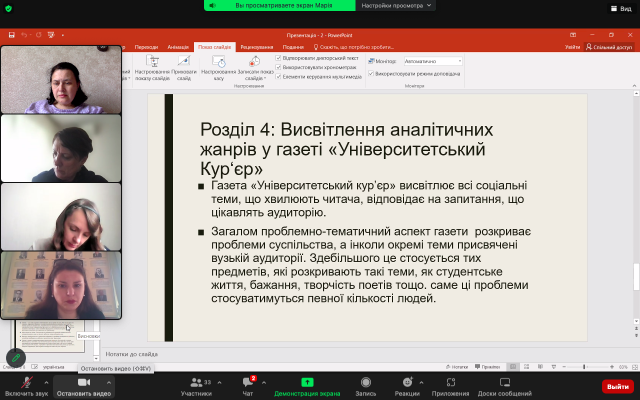Image resolution: width=640 pixels, height=400 pixels.
Task: Open the Переходи ribbon tab
Action: pyautogui.click(x=146, y=47)
